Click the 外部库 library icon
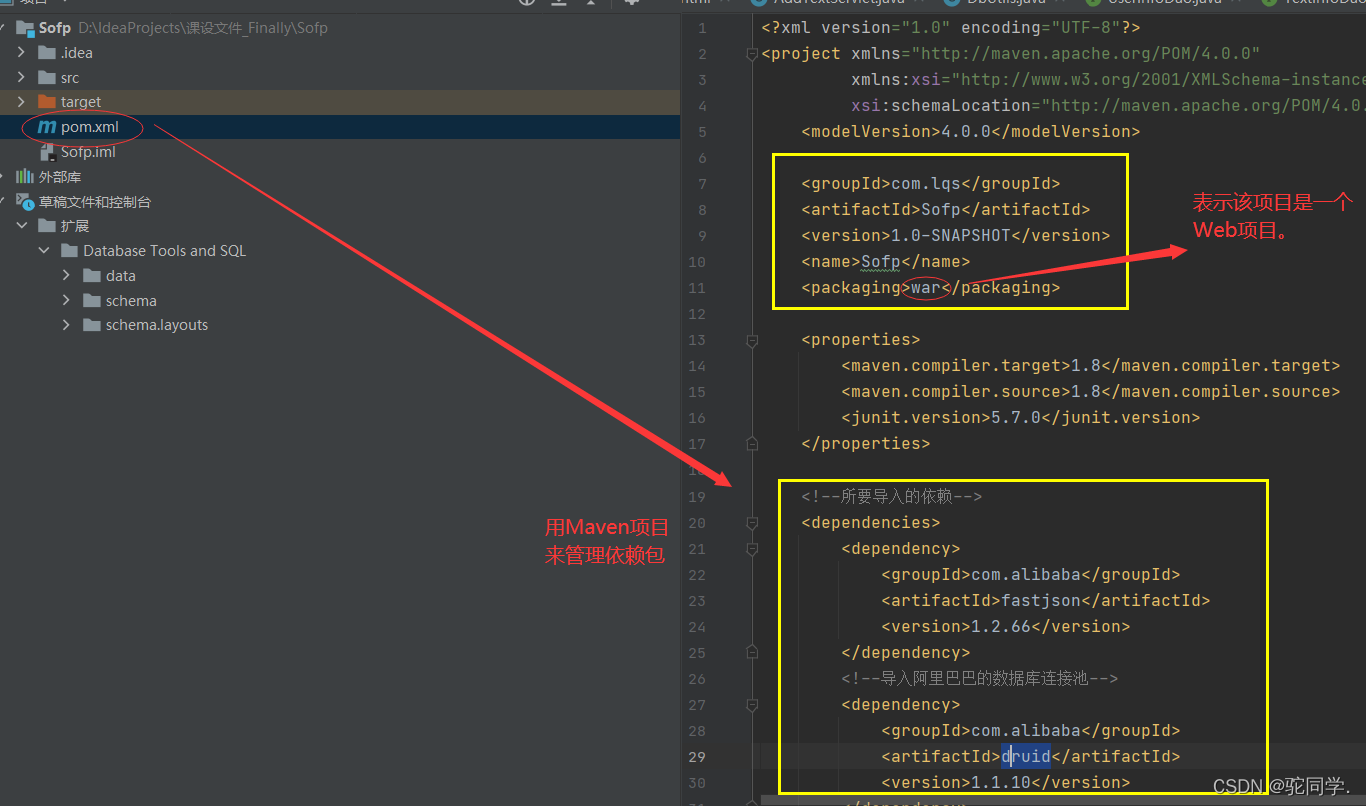This screenshot has height=806, width=1366. 25,177
